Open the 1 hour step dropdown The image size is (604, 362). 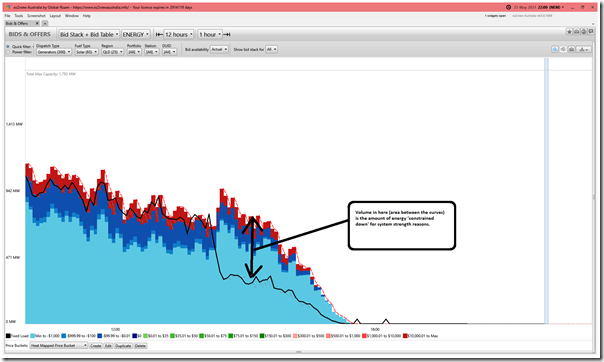click(x=210, y=35)
